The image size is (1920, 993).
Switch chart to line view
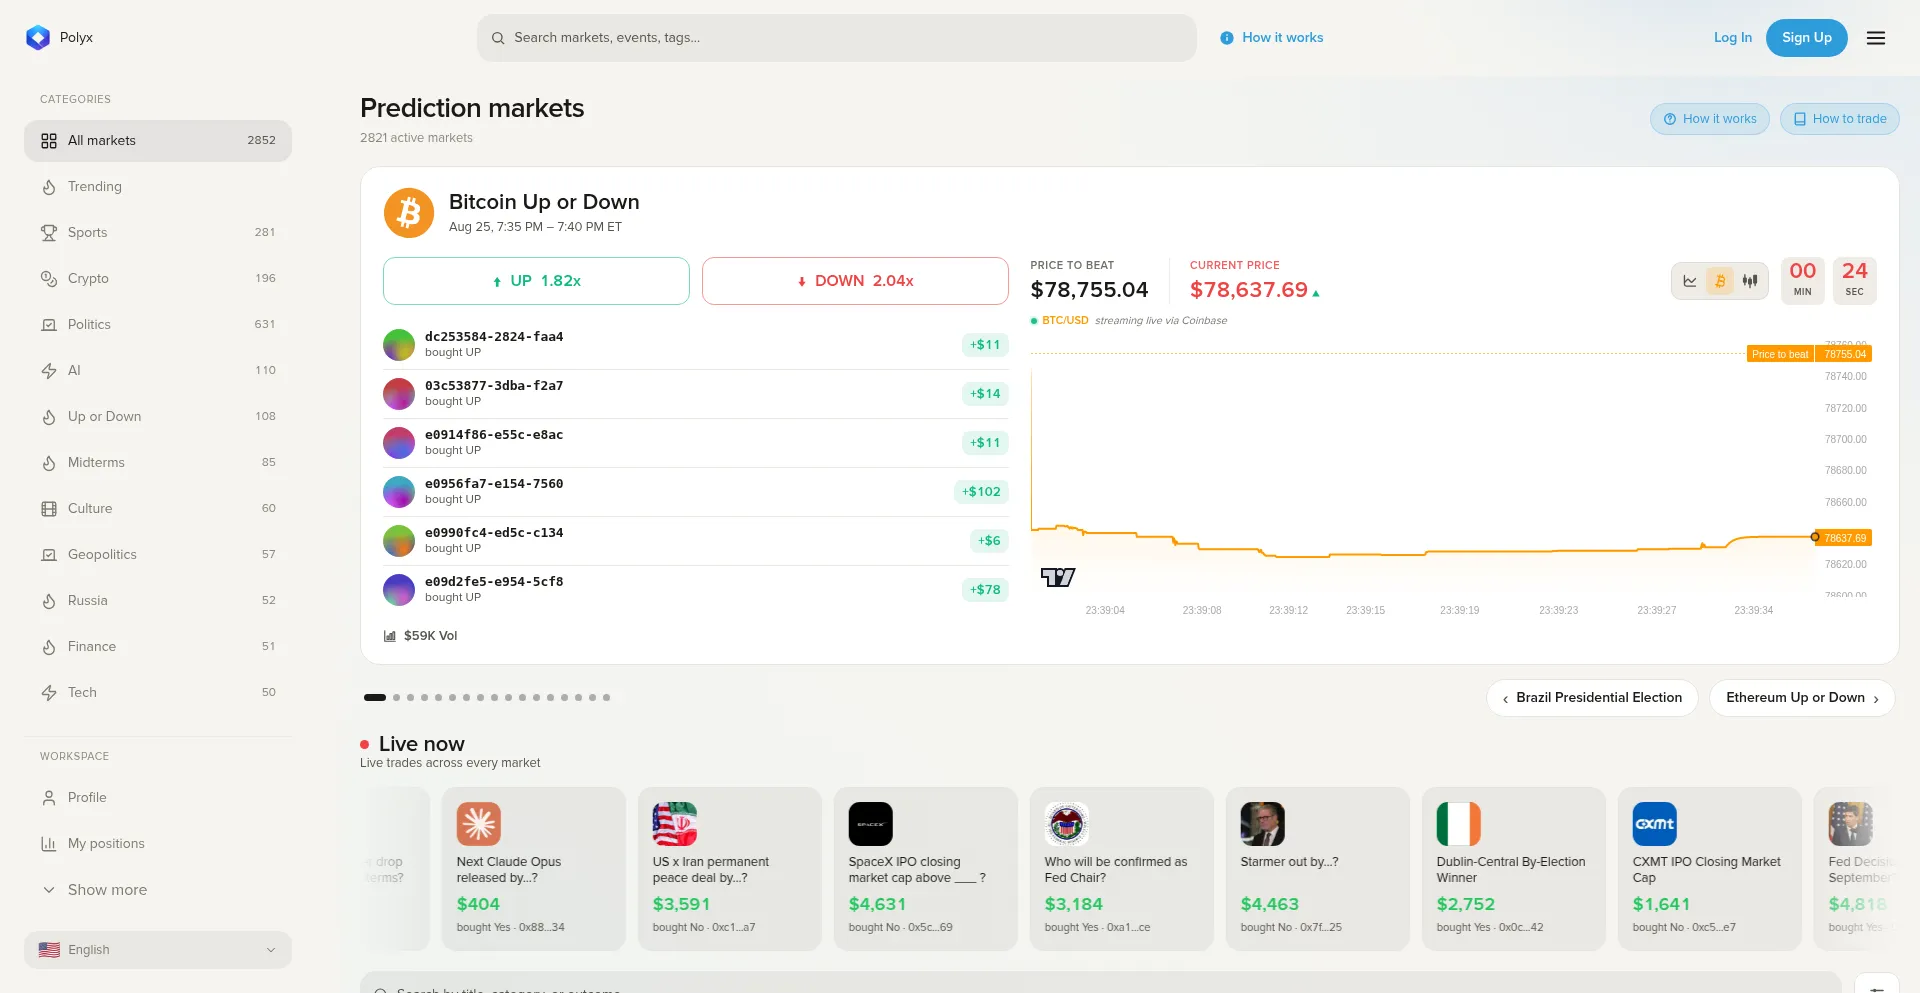[x=1690, y=281]
